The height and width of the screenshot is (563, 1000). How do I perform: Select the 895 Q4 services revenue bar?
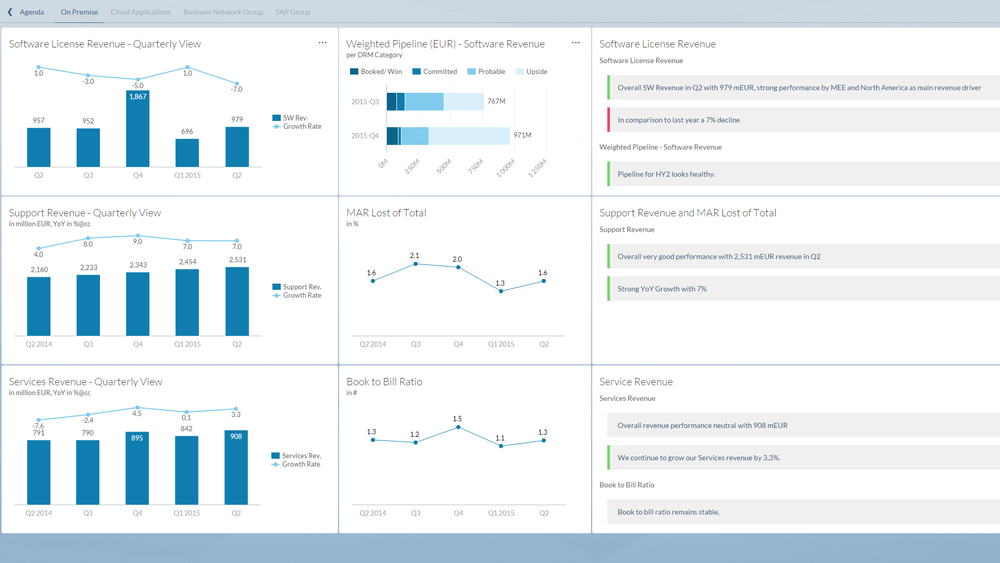click(x=137, y=468)
